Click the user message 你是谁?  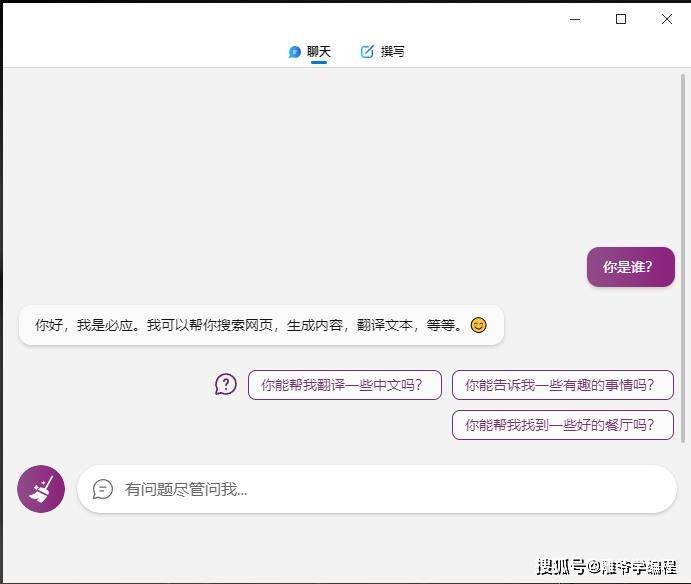tap(631, 267)
